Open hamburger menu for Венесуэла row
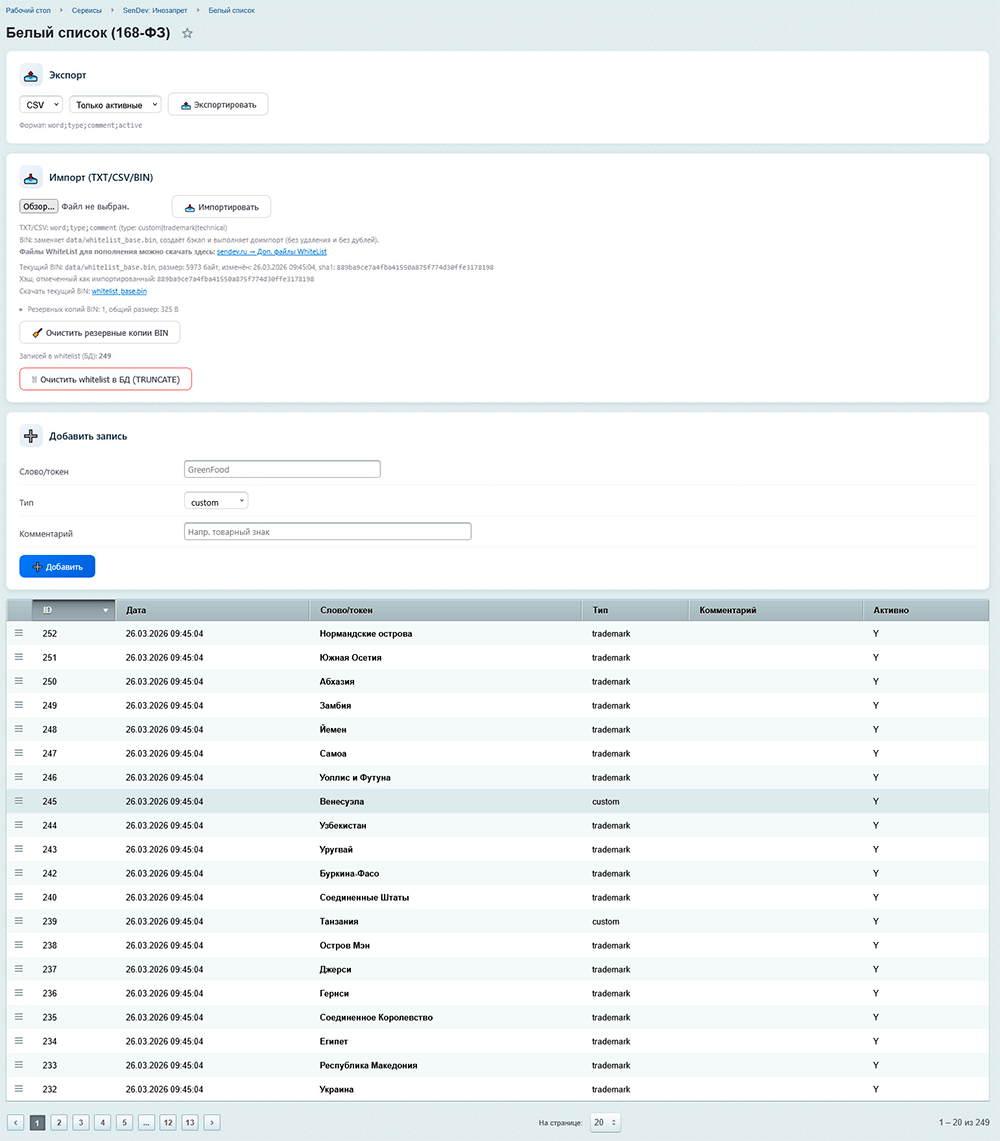The image size is (1000, 1141). pos(18,801)
